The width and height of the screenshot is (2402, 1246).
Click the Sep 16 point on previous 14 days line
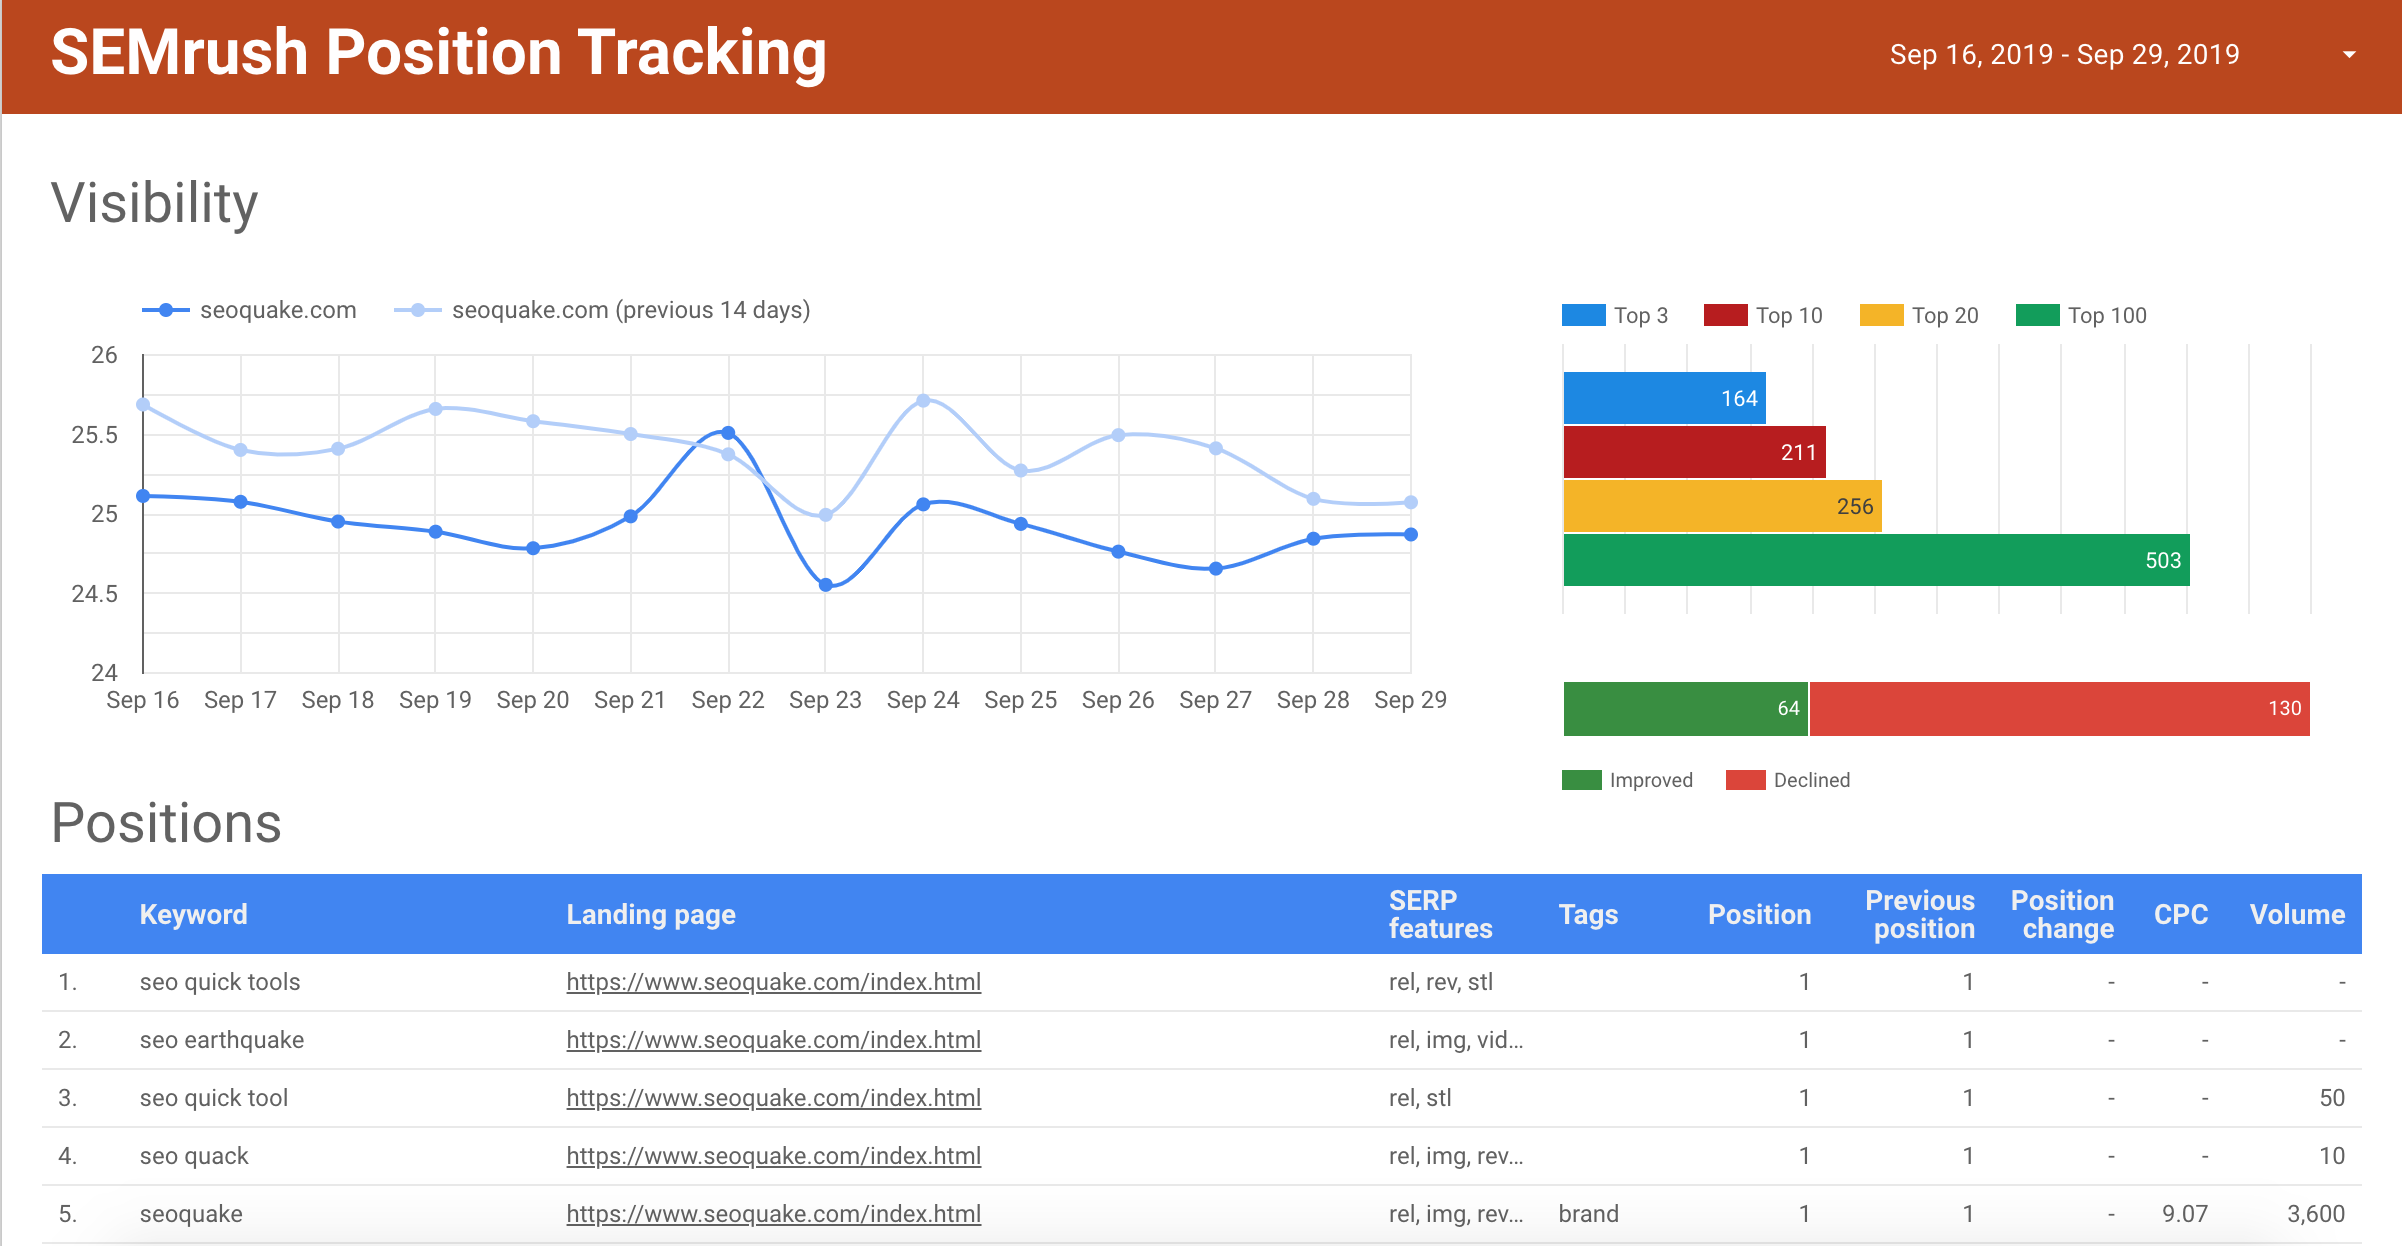tap(143, 405)
